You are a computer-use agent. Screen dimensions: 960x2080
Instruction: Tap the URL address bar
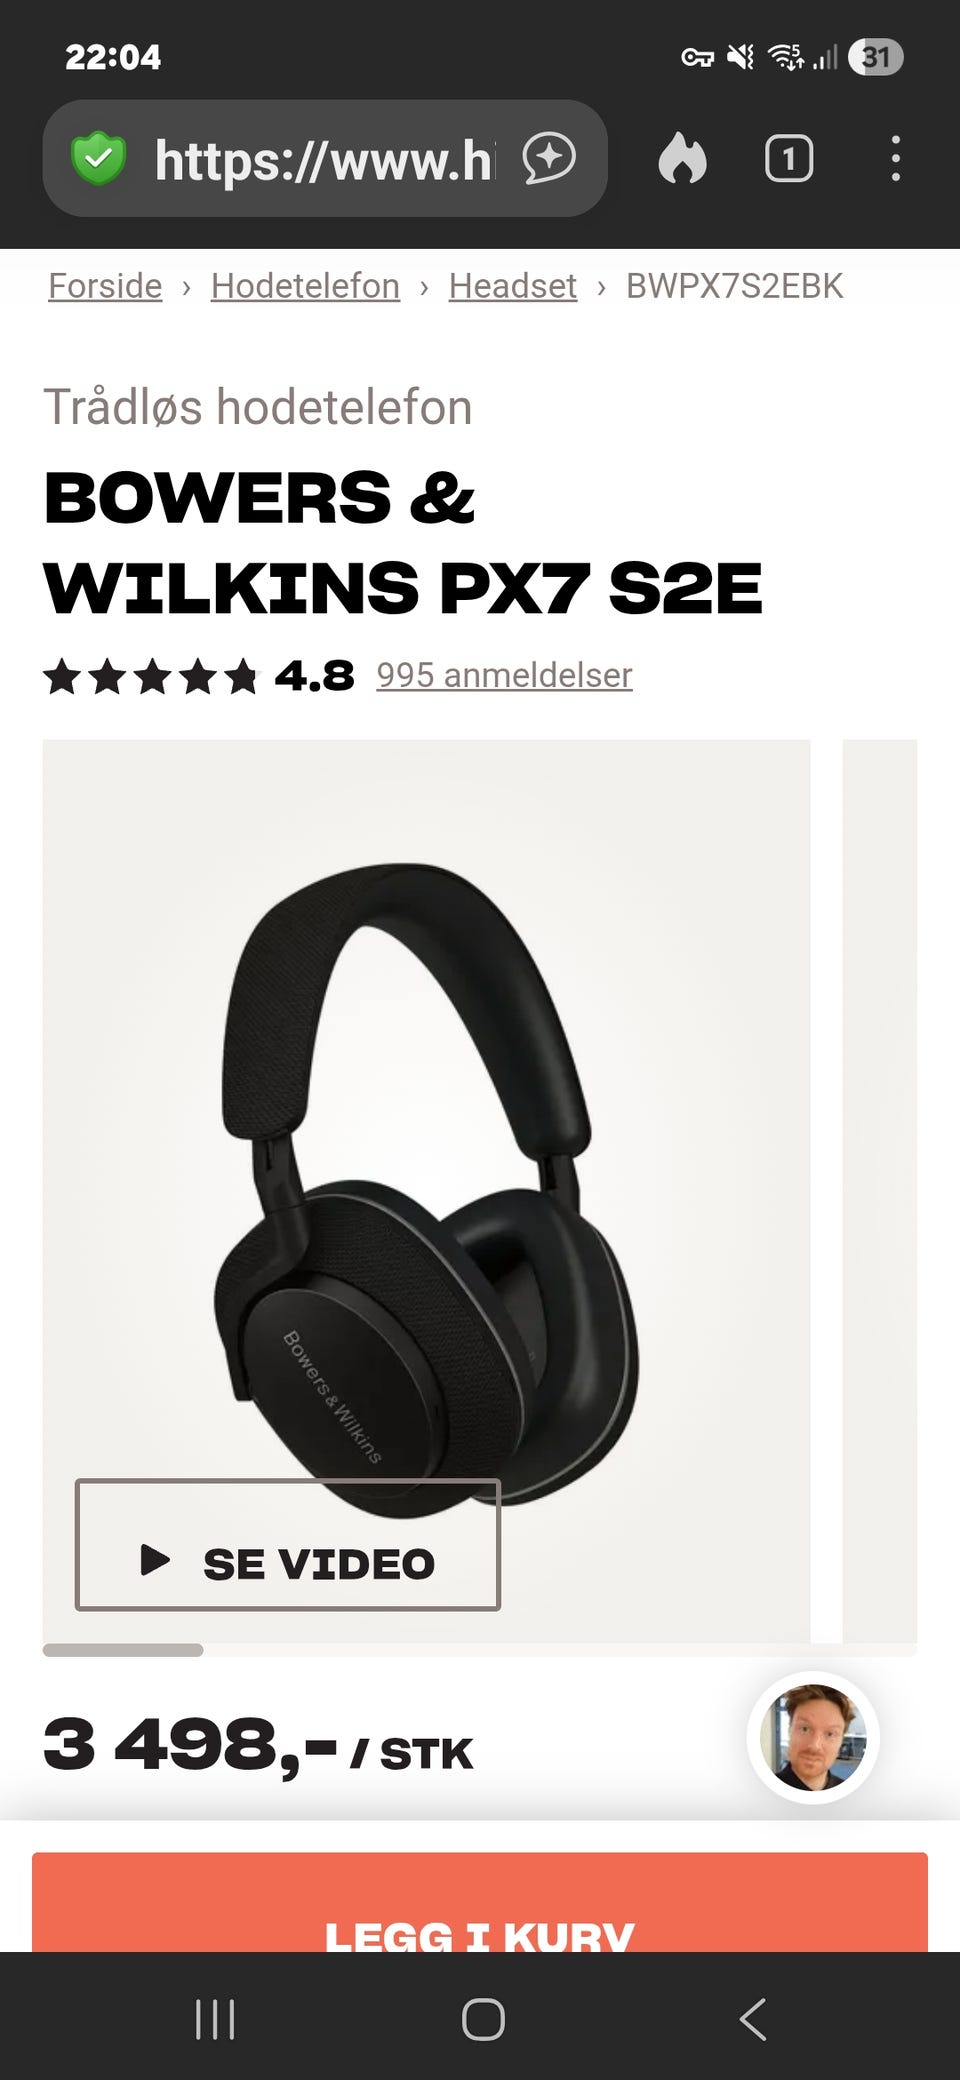tap(325, 158)
